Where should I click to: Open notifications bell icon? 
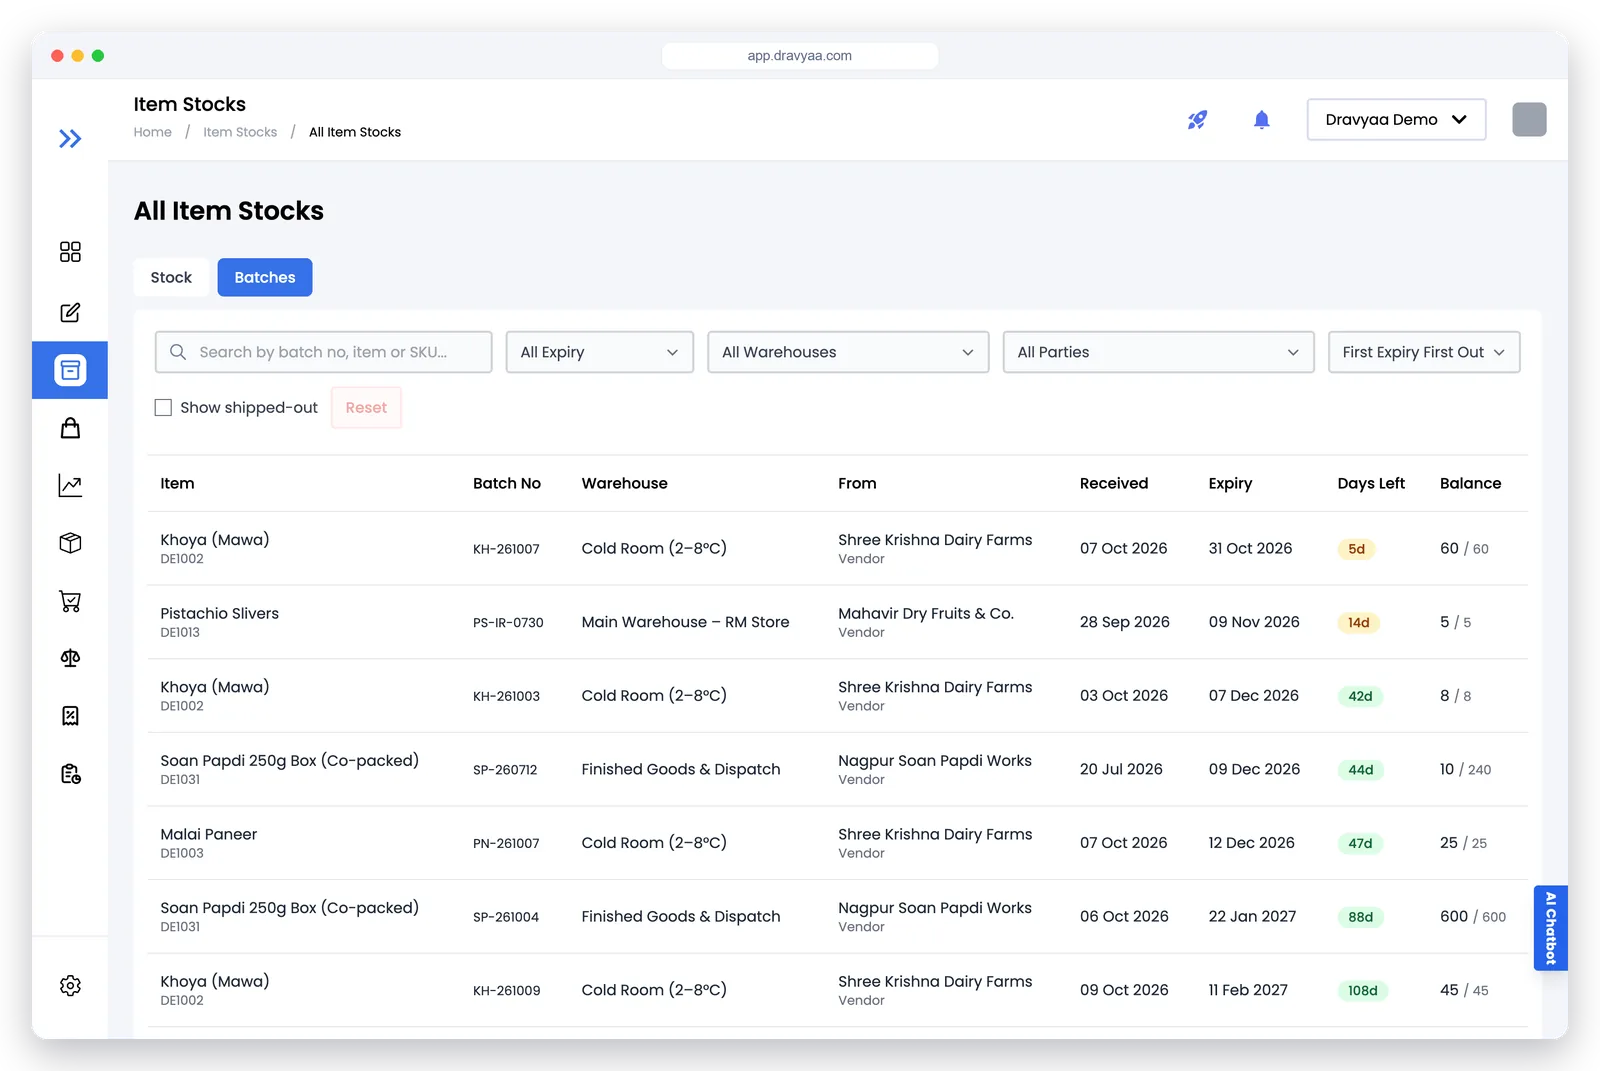[x=1262, y=120]
